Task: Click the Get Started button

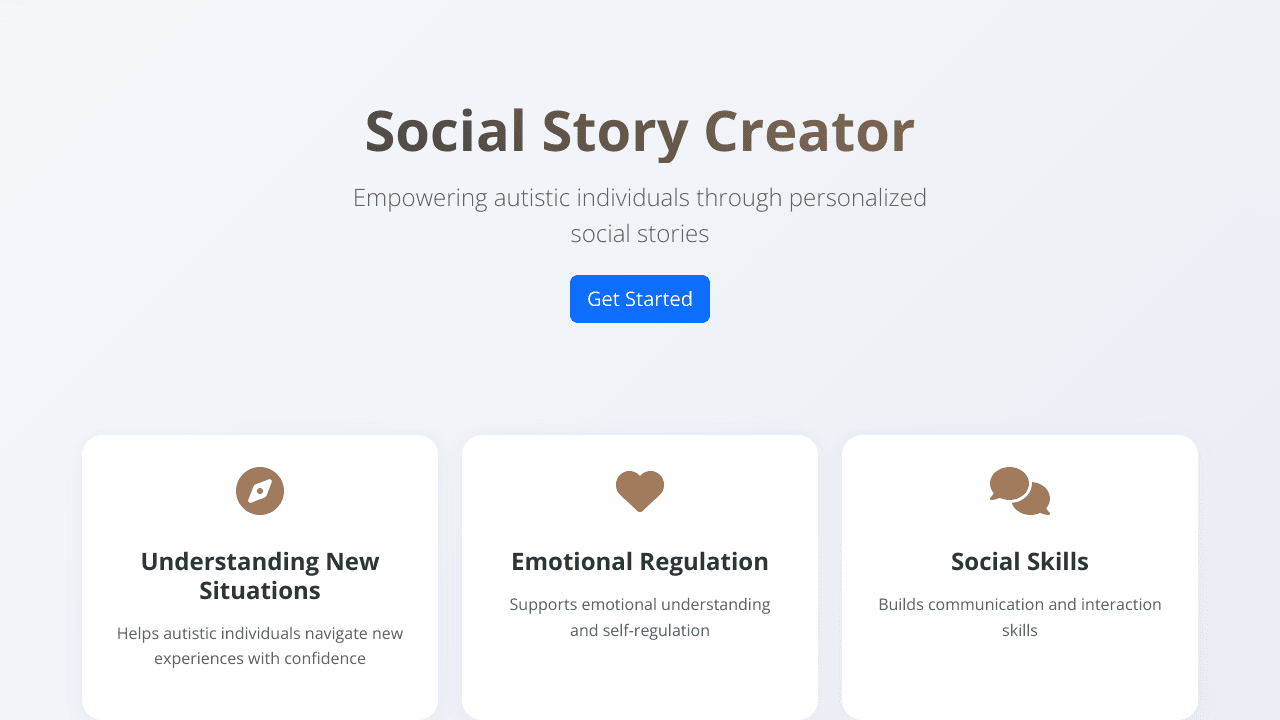Action: (x=640, y=299)
